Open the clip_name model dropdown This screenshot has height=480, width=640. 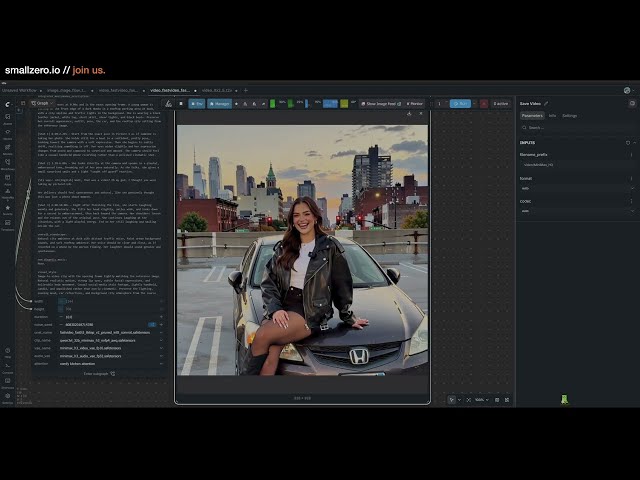click(x=111, y=340)
